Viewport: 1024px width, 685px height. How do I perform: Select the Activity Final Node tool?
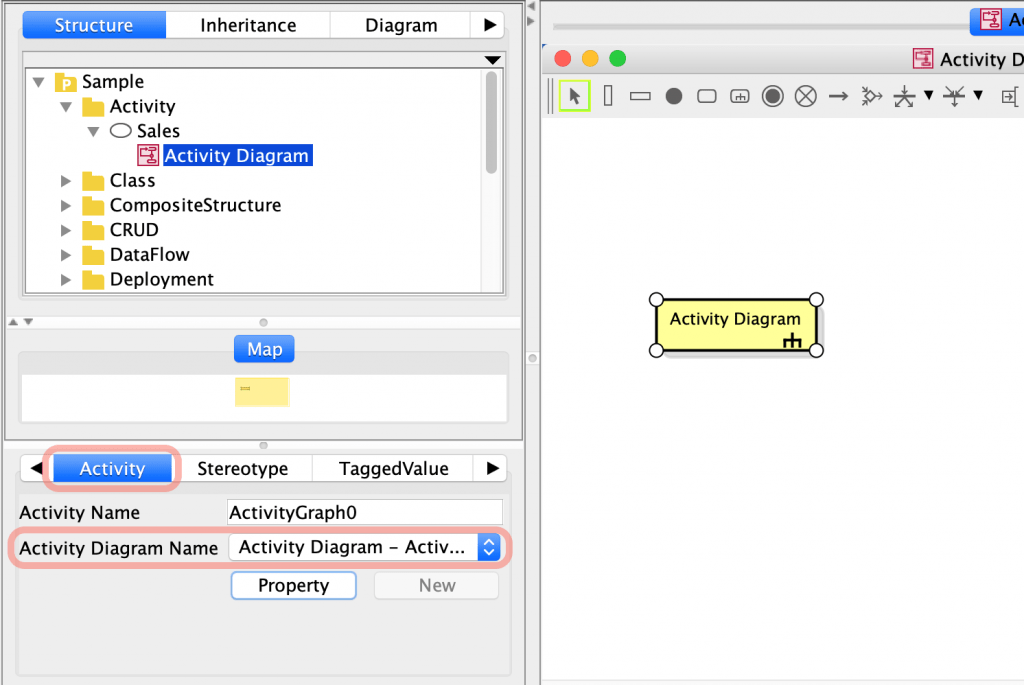tap(773, 97)
